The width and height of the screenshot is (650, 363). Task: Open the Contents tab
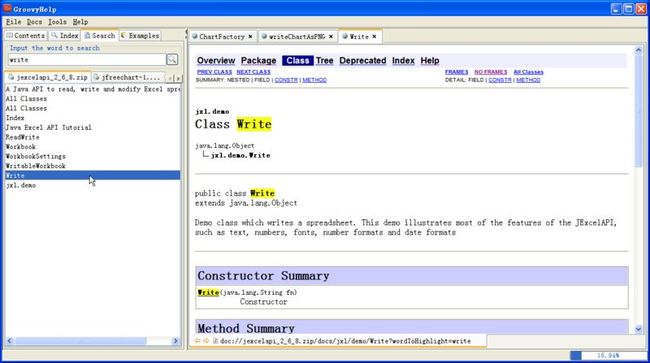[x=26, y=36]
